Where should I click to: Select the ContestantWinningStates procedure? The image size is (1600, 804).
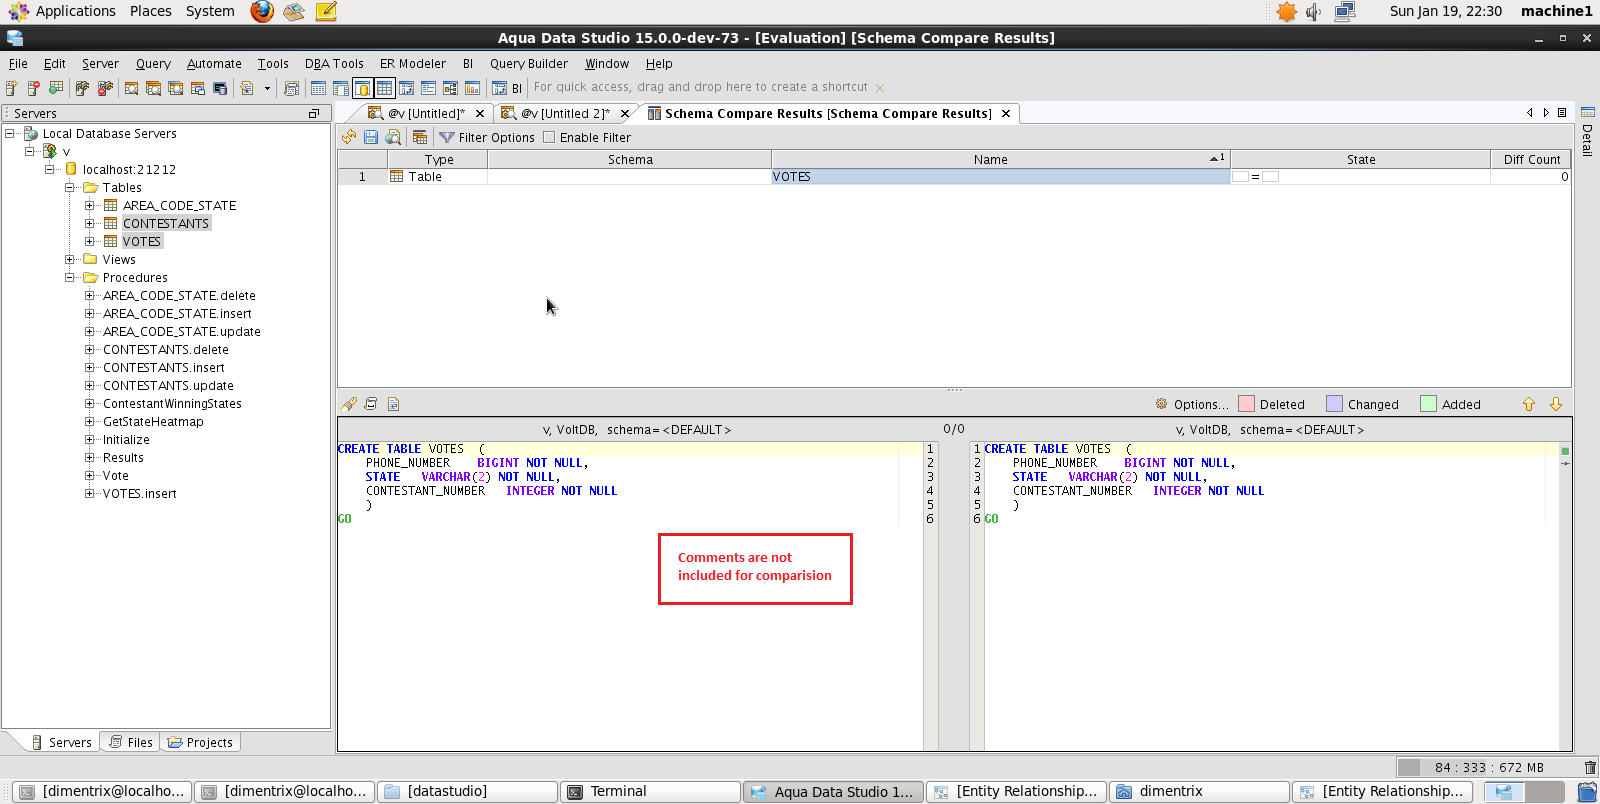(x=172, y=403)
